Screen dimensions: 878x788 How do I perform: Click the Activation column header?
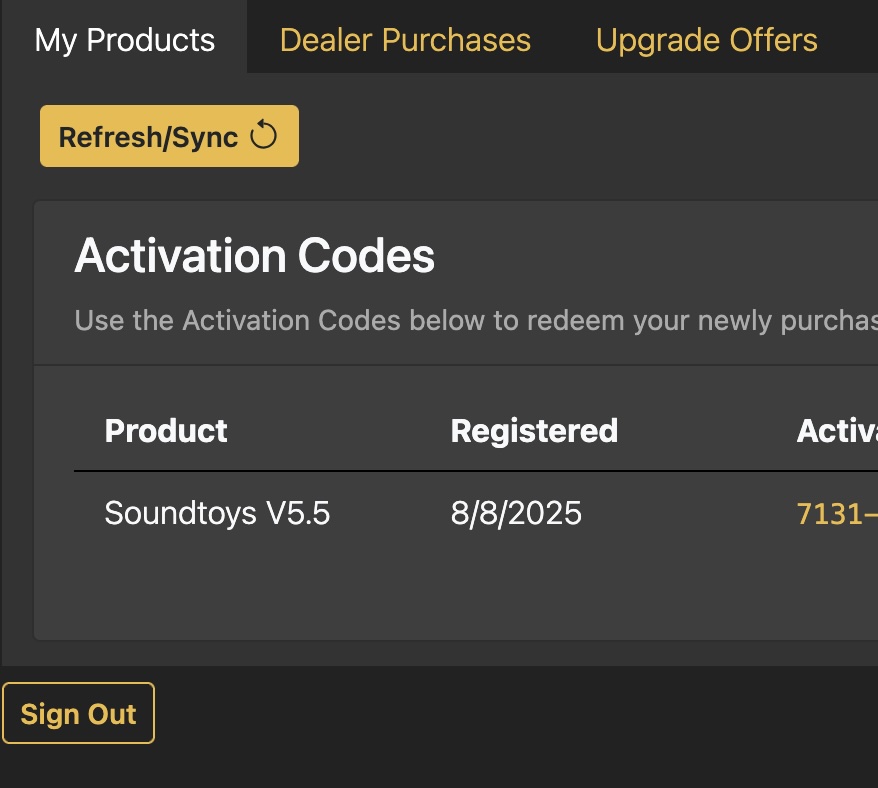pyautogui.click(x=836, y=430)
